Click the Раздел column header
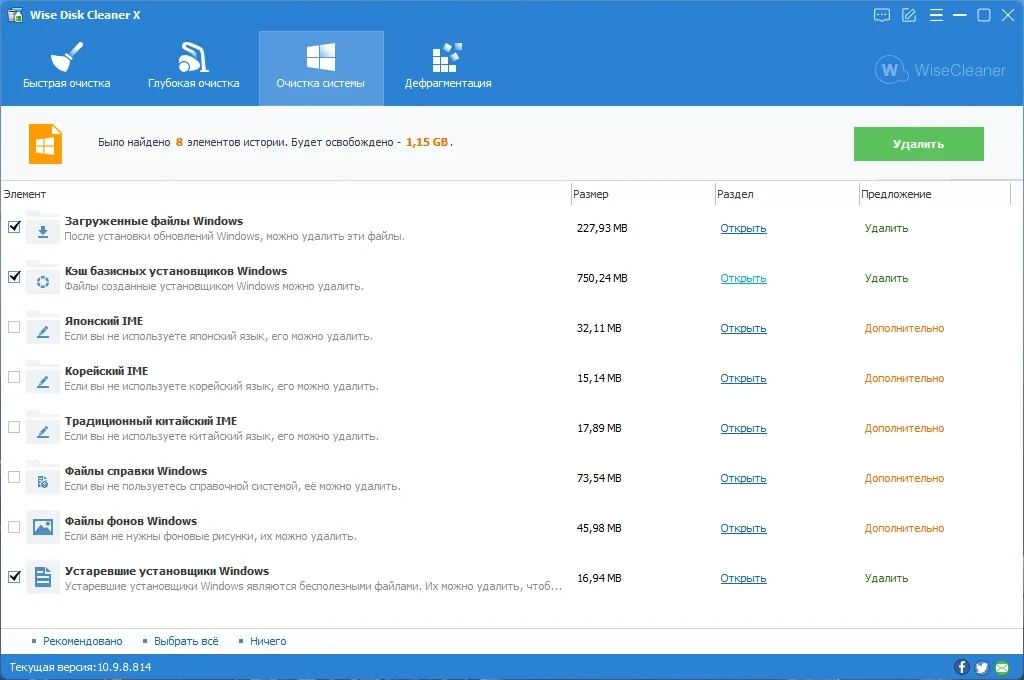The image size is (1024, 680). [735, 194]
